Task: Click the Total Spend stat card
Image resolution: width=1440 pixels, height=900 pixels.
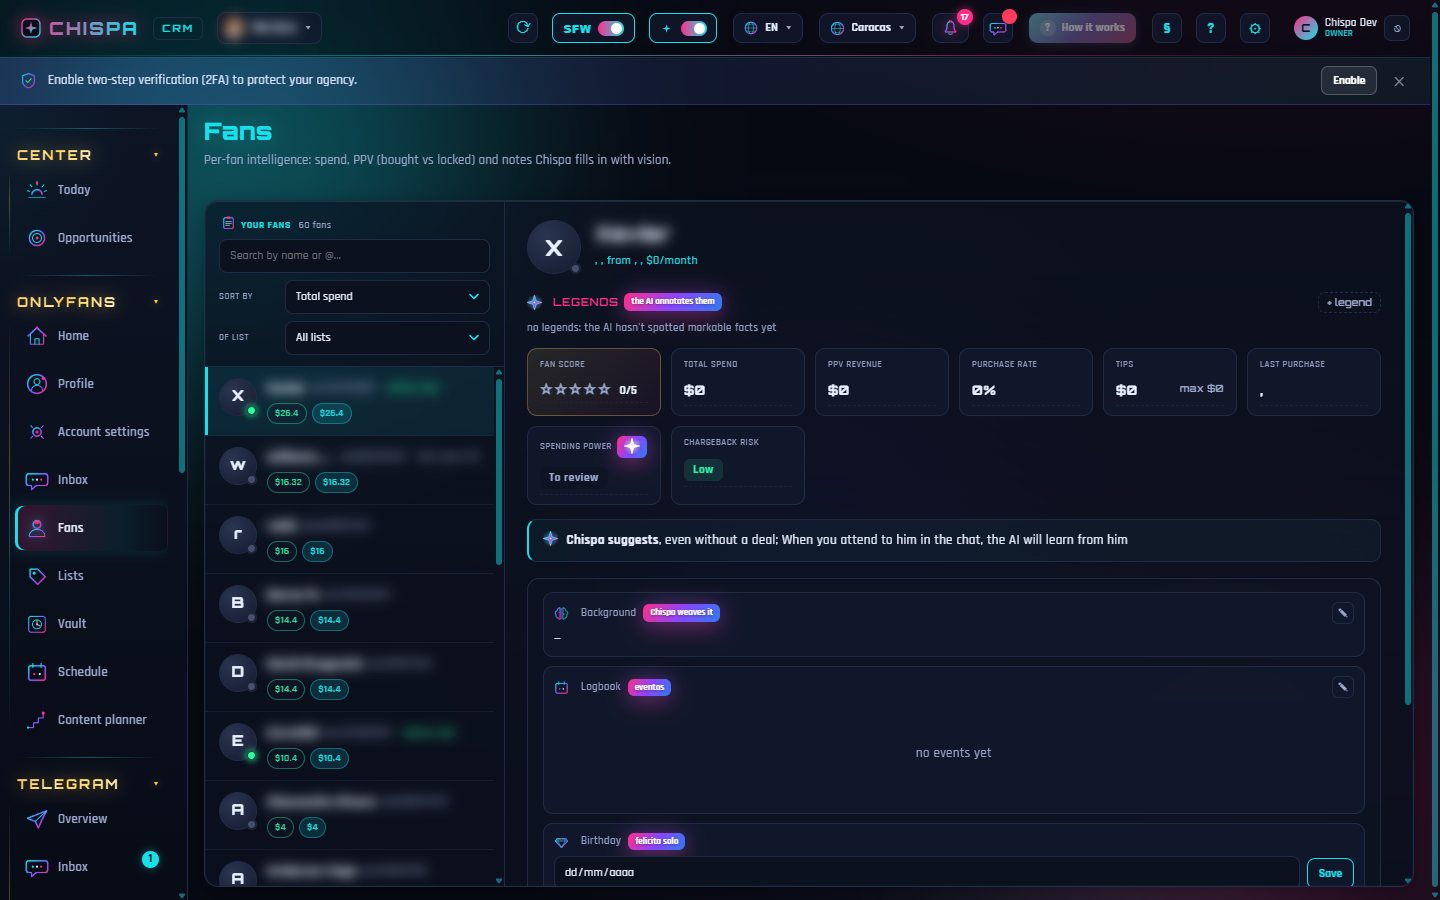Action: click(738, 382)
